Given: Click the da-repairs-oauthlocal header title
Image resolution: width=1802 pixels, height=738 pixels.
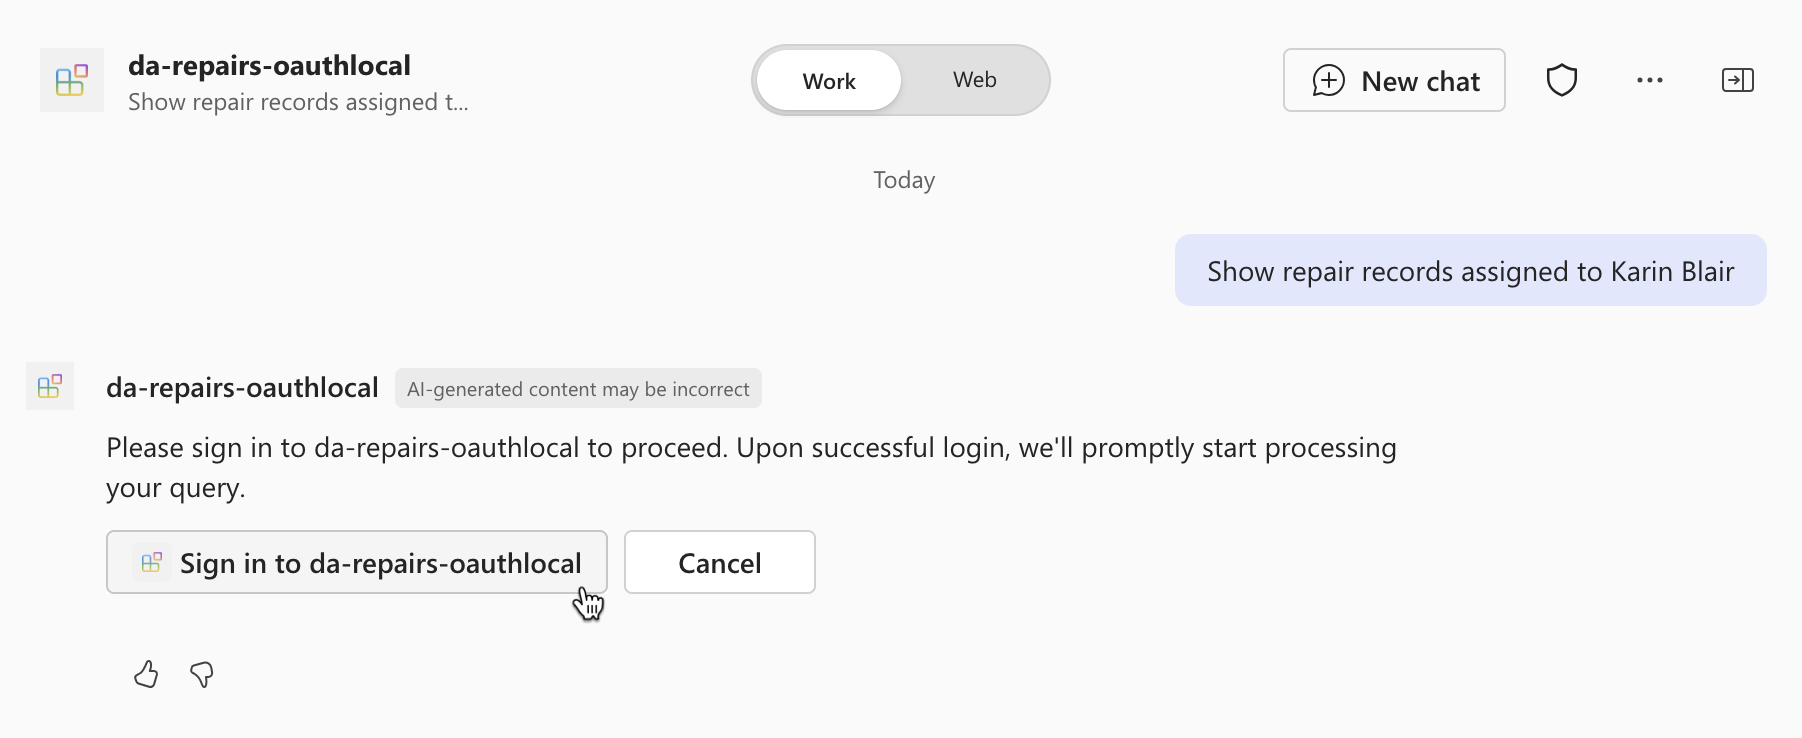Looking at the screenshot, I should click(269, 66).
